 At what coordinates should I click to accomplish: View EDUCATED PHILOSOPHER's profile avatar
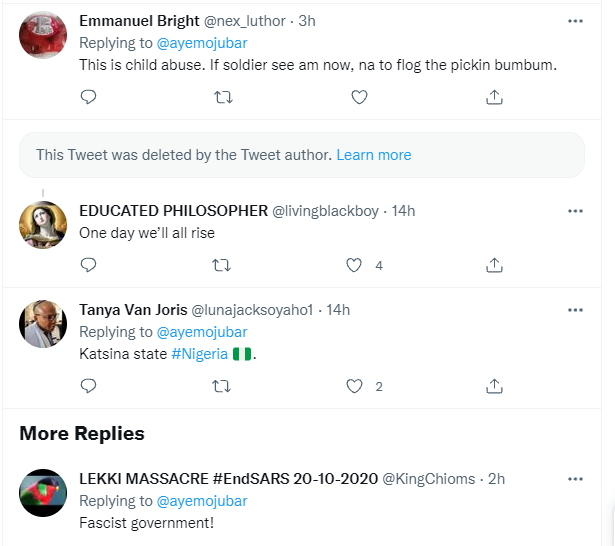(x=43, y=225)
